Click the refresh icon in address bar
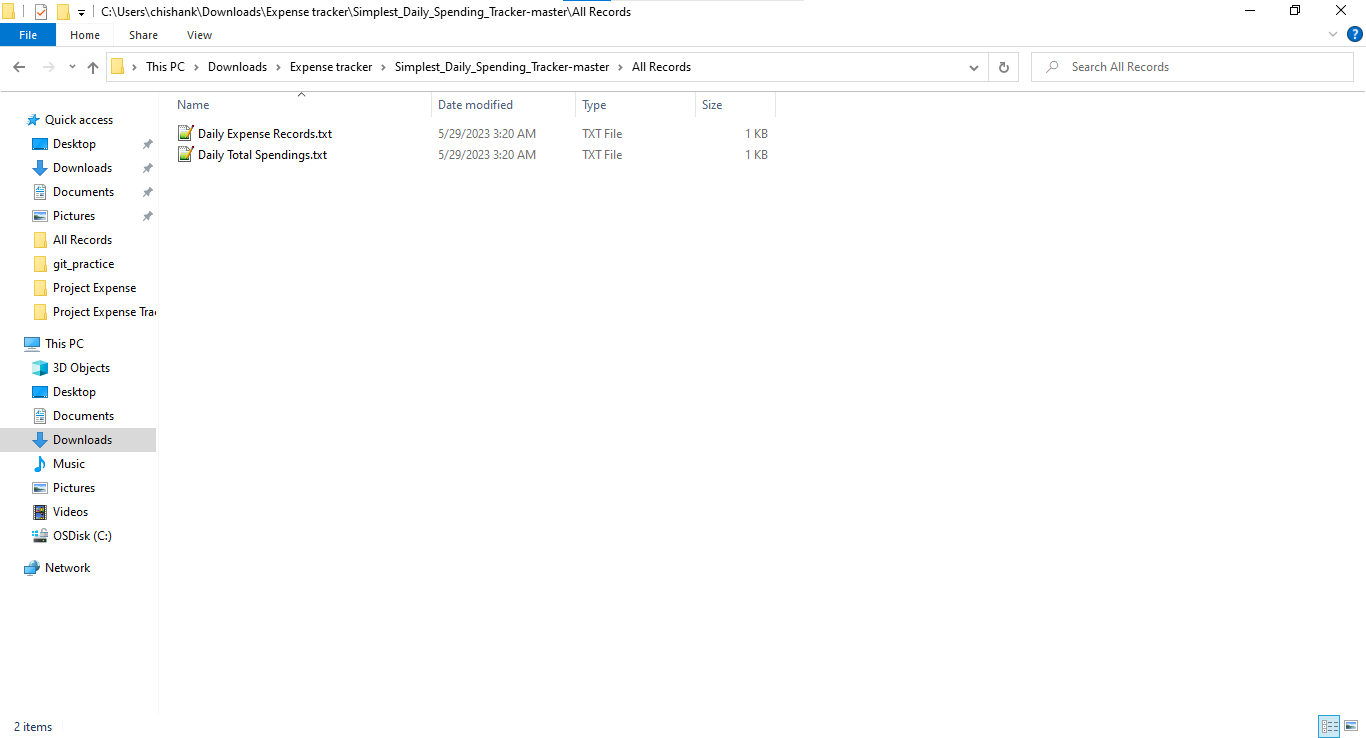 [x=1003, y=66]
